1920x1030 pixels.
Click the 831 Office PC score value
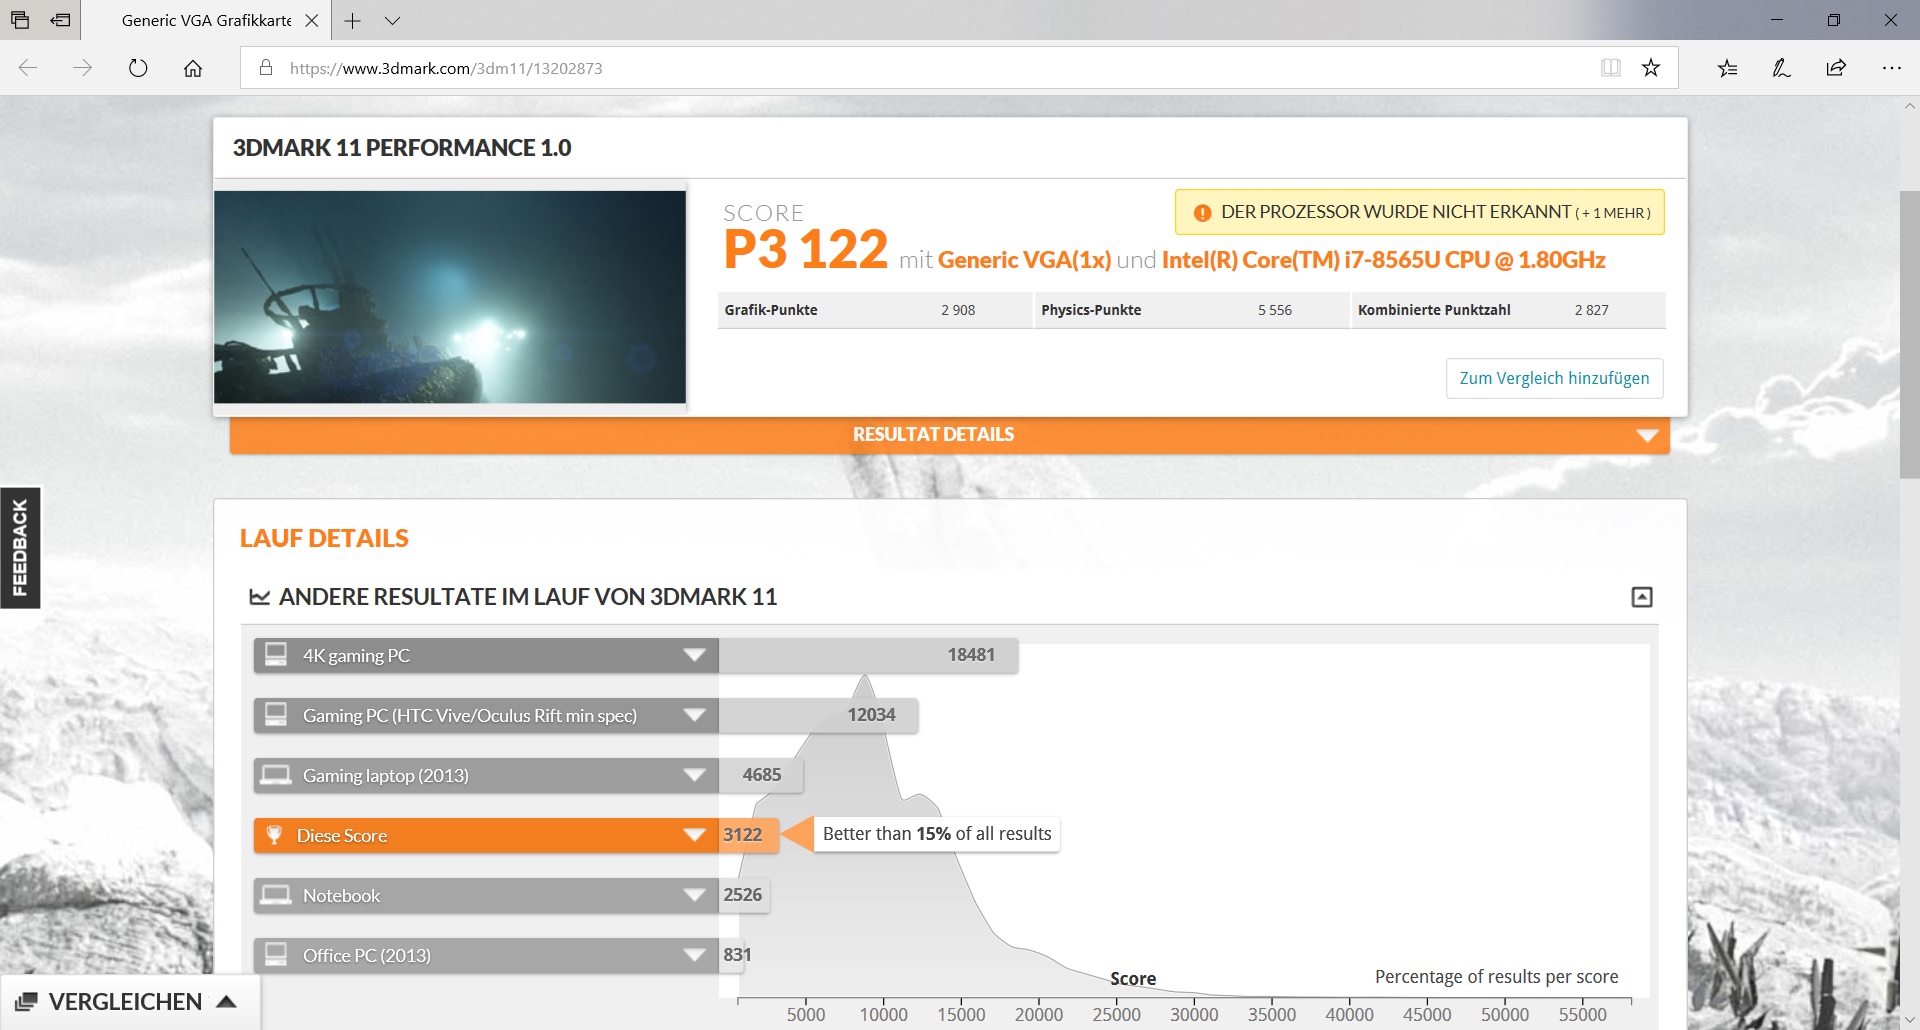click(737, 955)
